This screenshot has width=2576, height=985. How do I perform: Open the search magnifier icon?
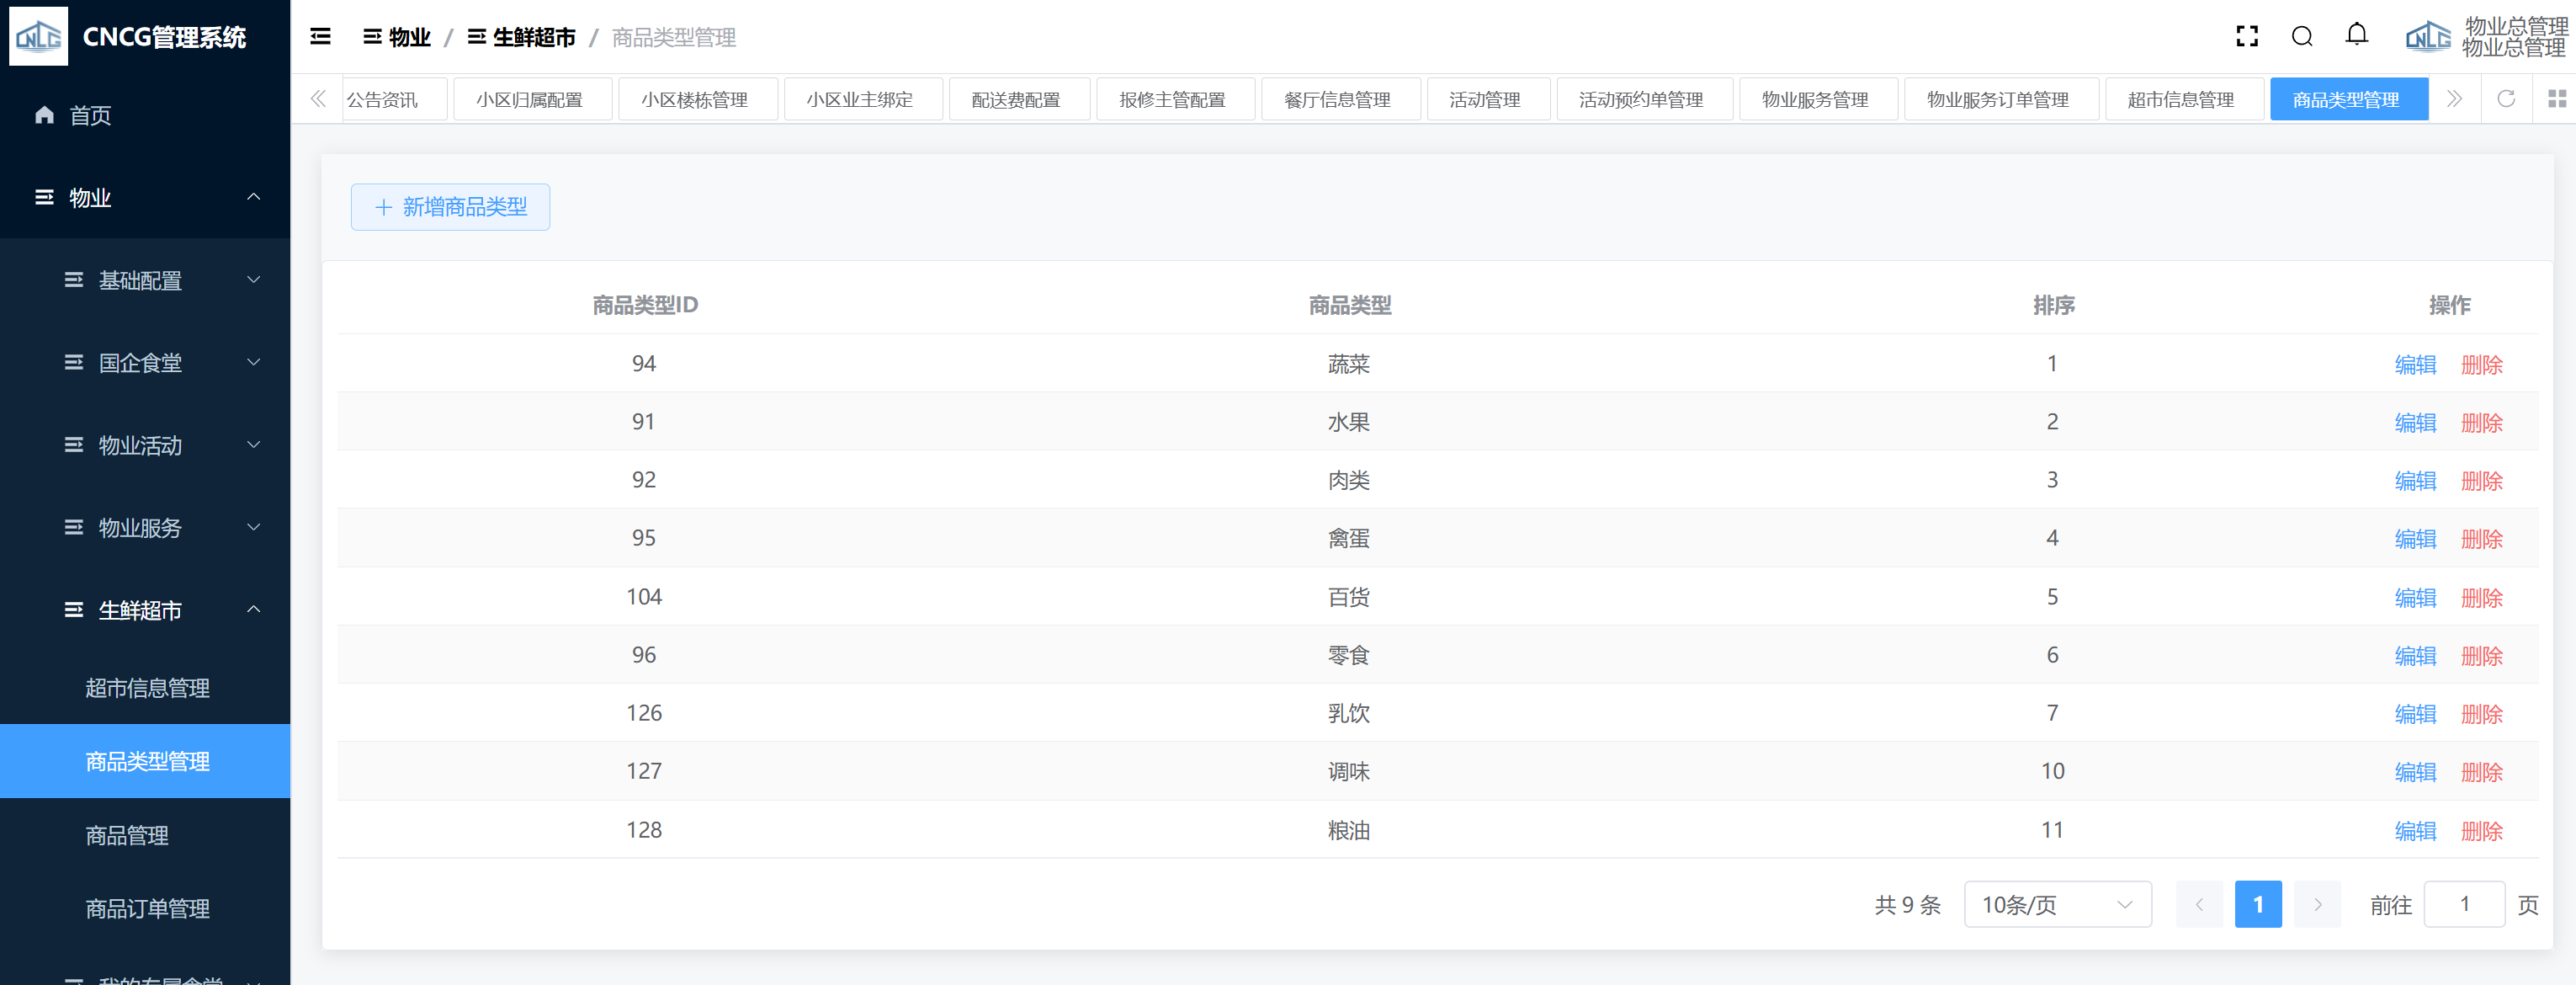pyautogui.click(x=2301, y=37)
